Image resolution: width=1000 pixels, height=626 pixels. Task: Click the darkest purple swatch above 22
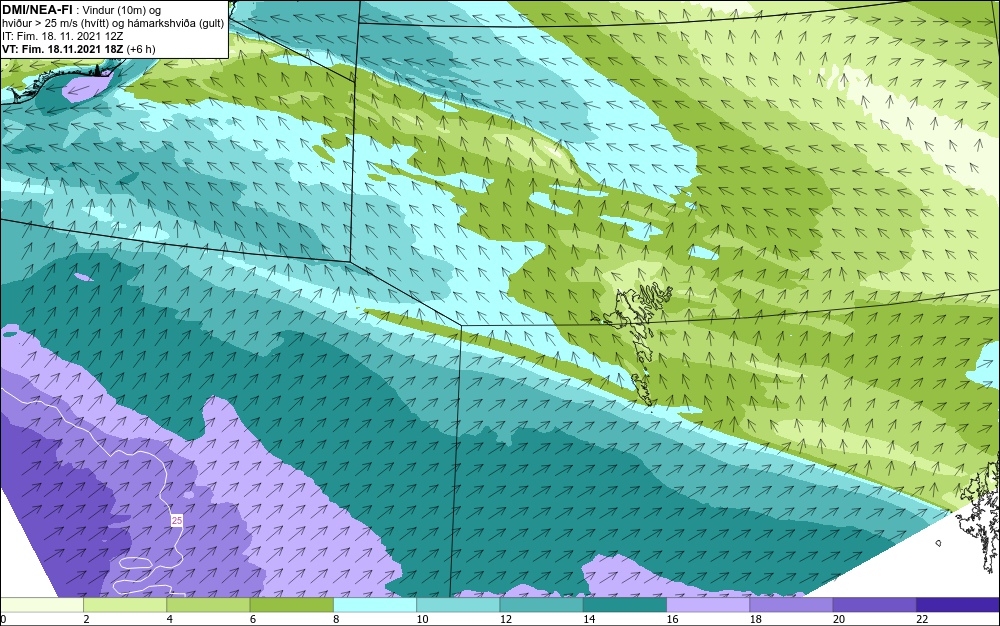(x=958, y=605)
